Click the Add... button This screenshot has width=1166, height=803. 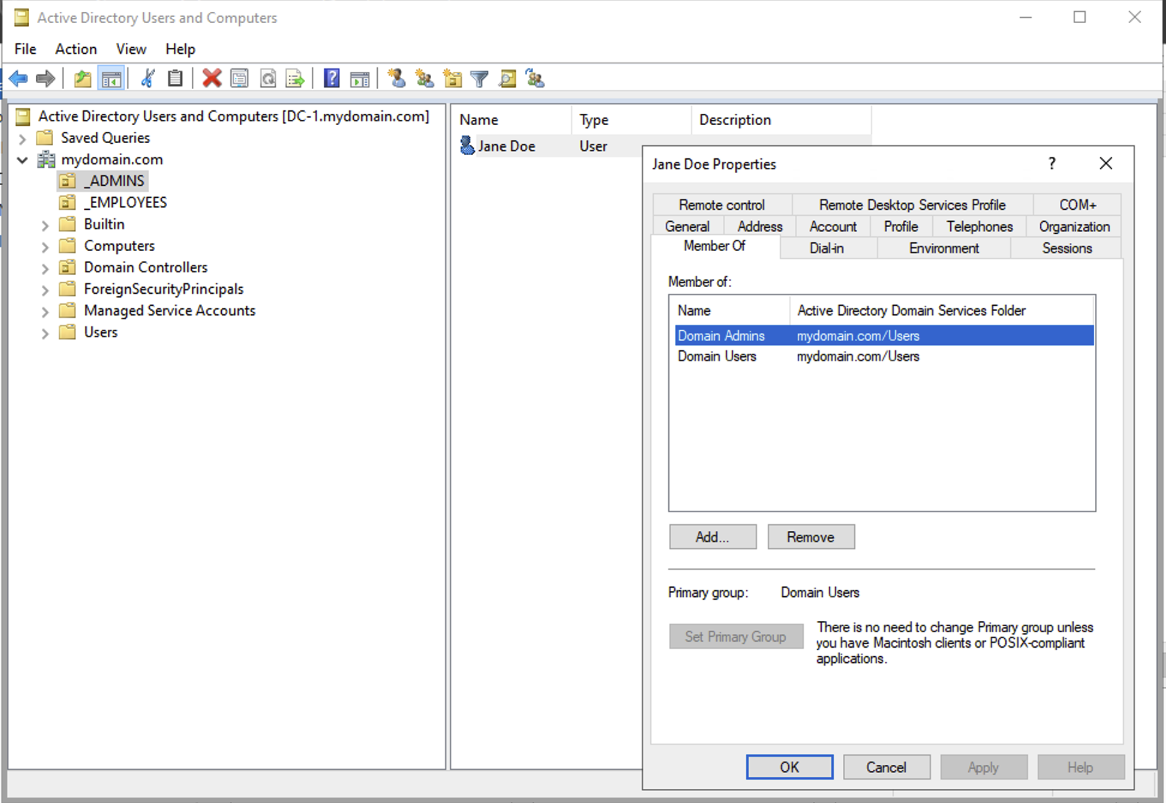[x=712, y=537]
